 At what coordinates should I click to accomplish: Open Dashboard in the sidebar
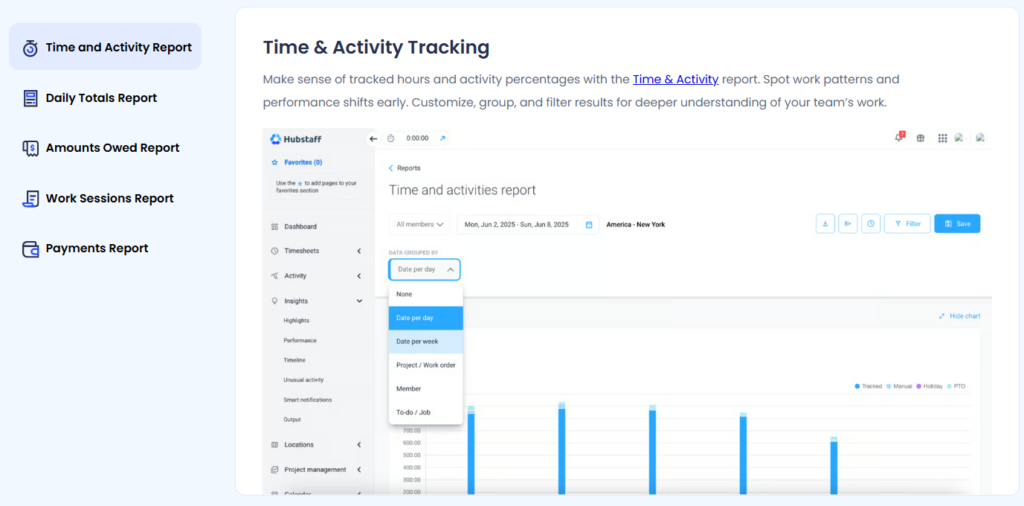(x=300, y=227)
